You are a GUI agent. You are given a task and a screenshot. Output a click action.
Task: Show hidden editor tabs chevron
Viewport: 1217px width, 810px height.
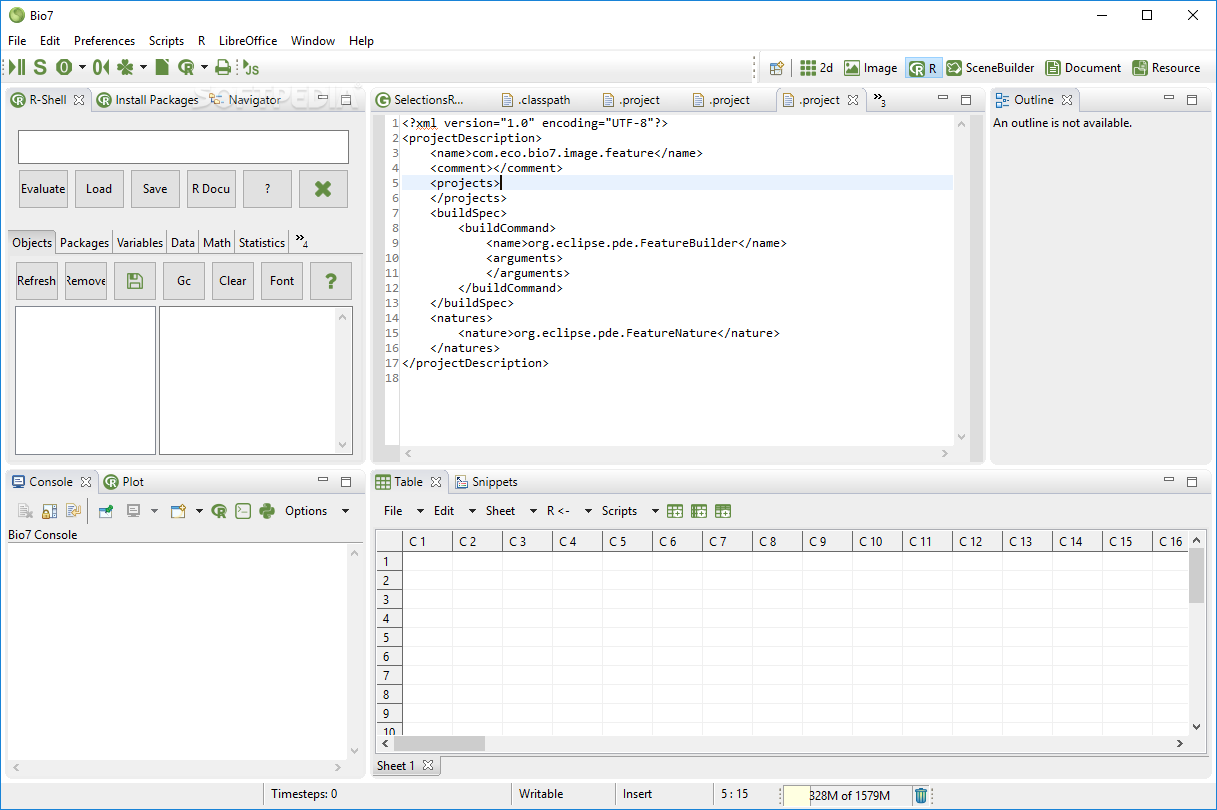[x=879, y=99]
